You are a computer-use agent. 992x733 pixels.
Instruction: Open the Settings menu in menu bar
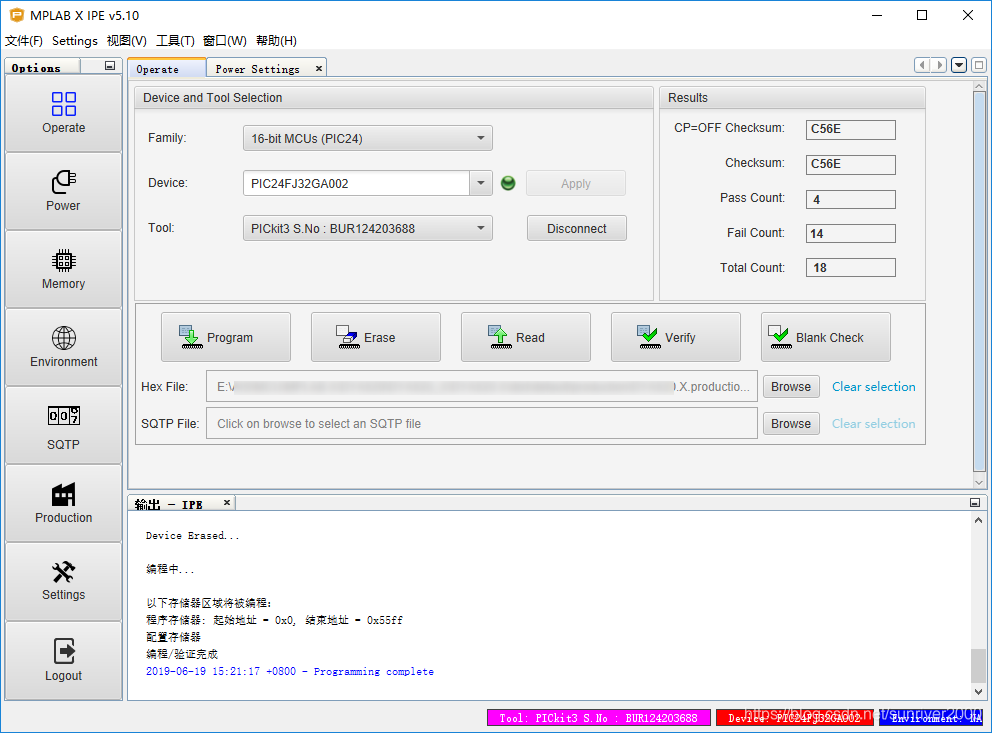point(75,40)
